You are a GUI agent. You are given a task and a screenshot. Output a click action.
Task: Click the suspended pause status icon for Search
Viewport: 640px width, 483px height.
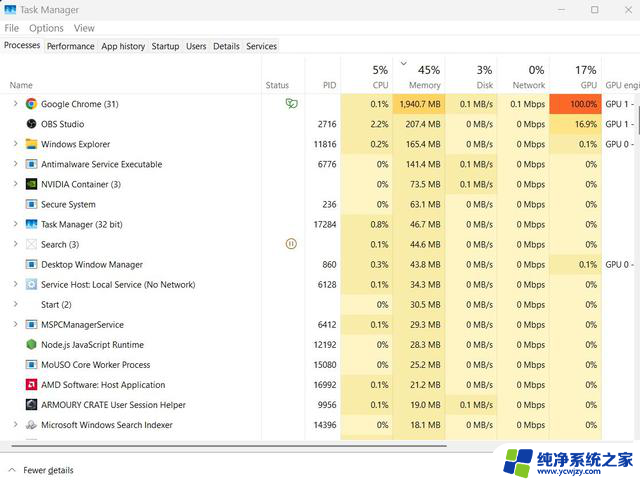(x=291, y=244)
